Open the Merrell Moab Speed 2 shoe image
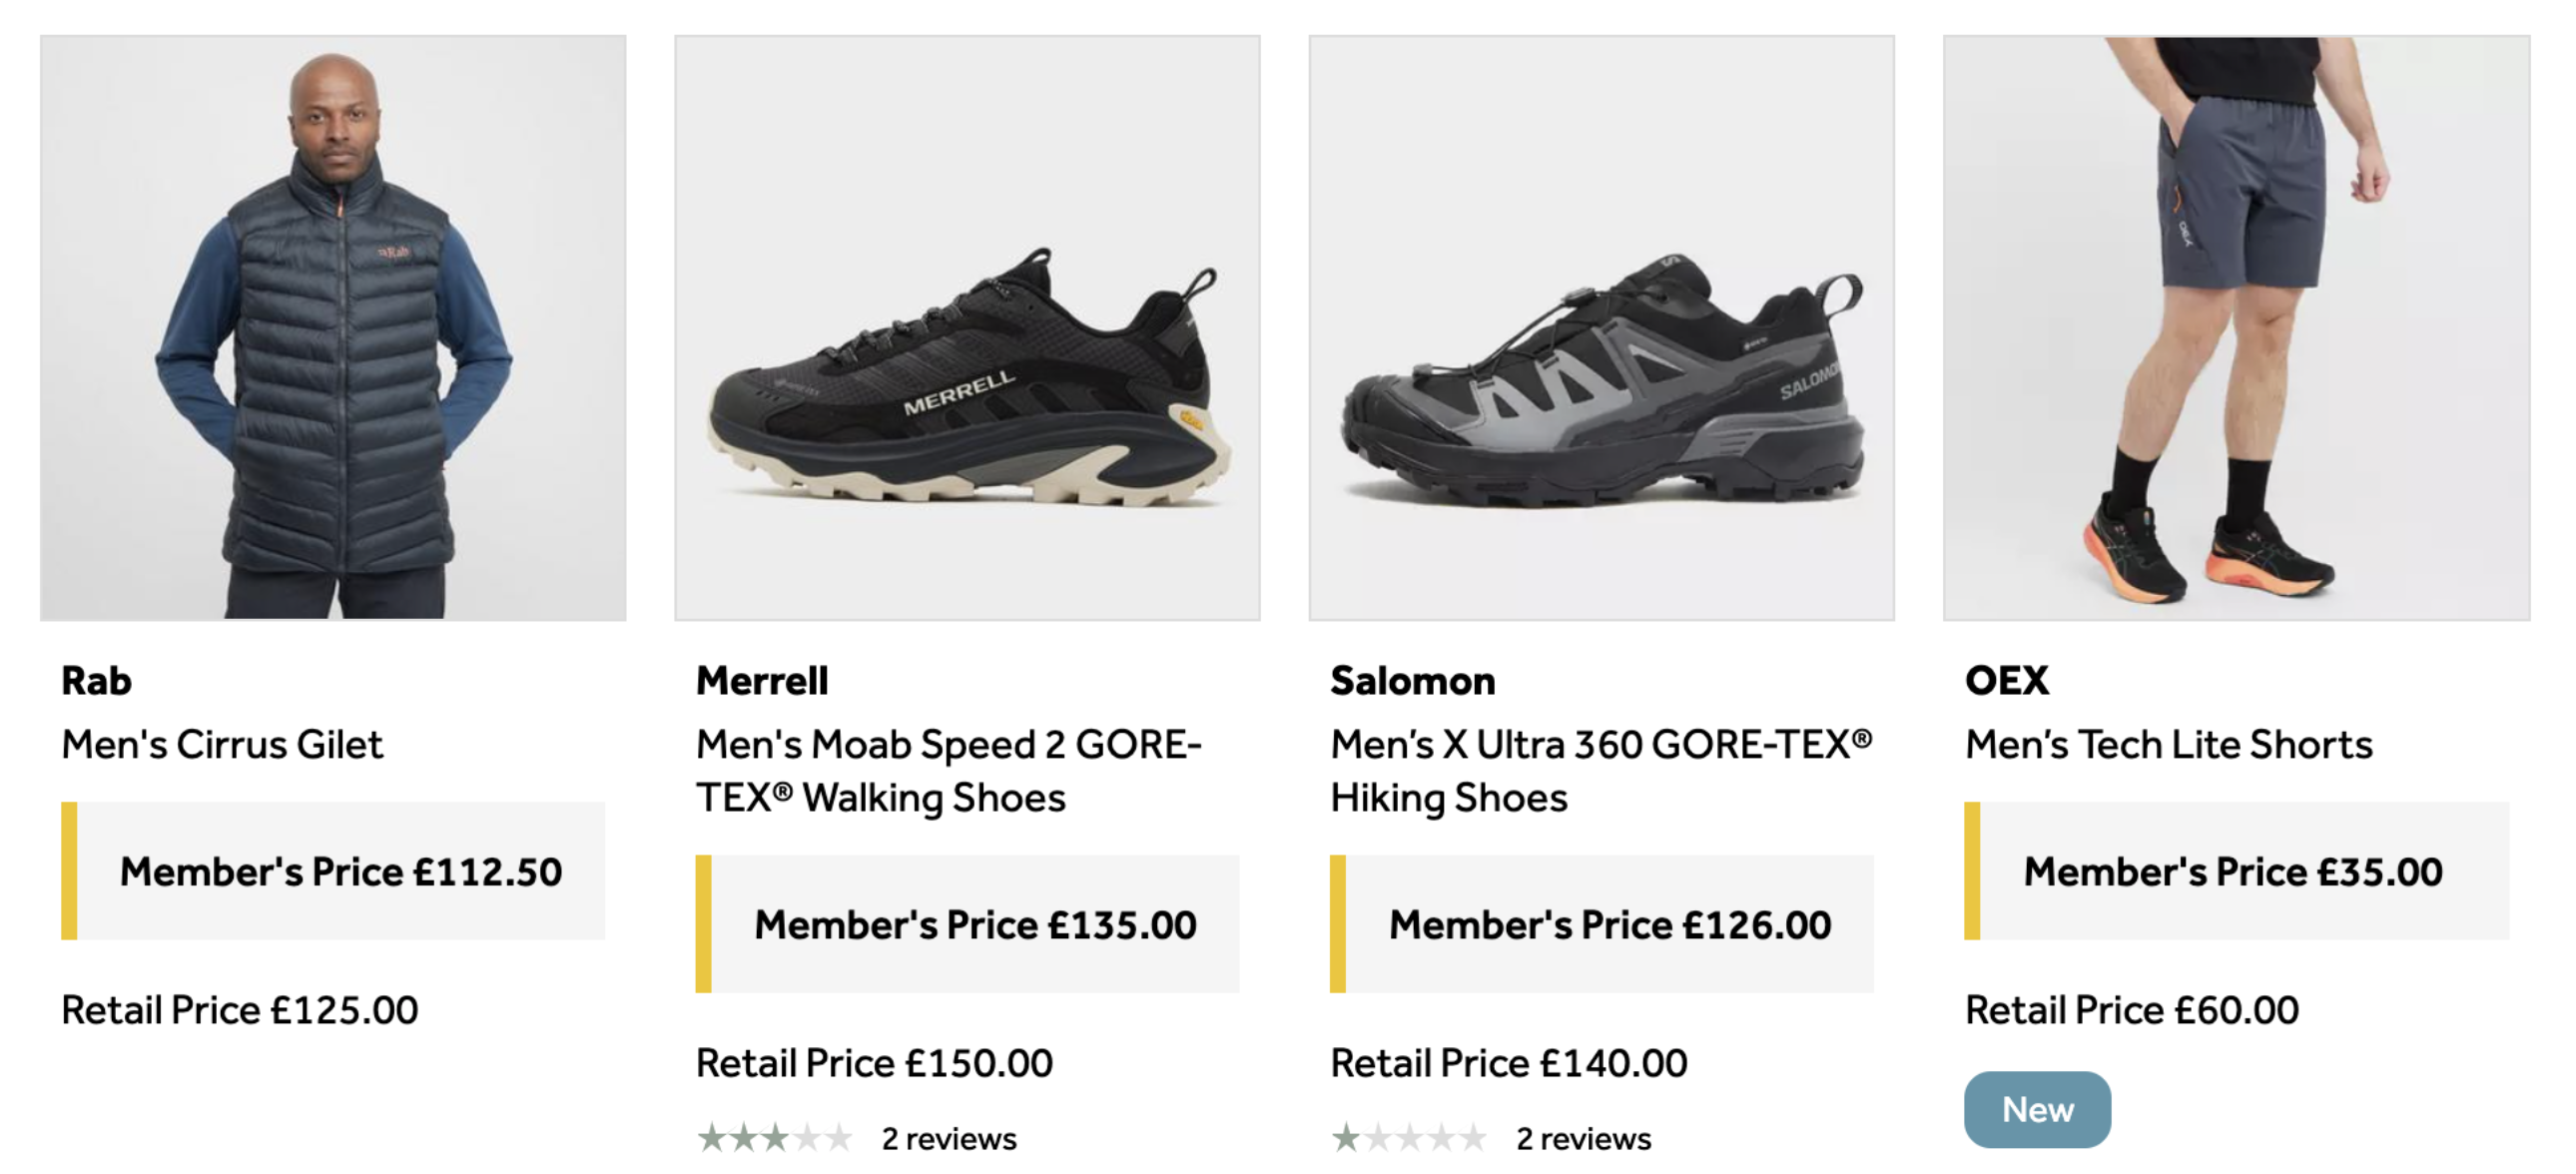This screenshot has width=2576, height=1174. click(967, 328)
